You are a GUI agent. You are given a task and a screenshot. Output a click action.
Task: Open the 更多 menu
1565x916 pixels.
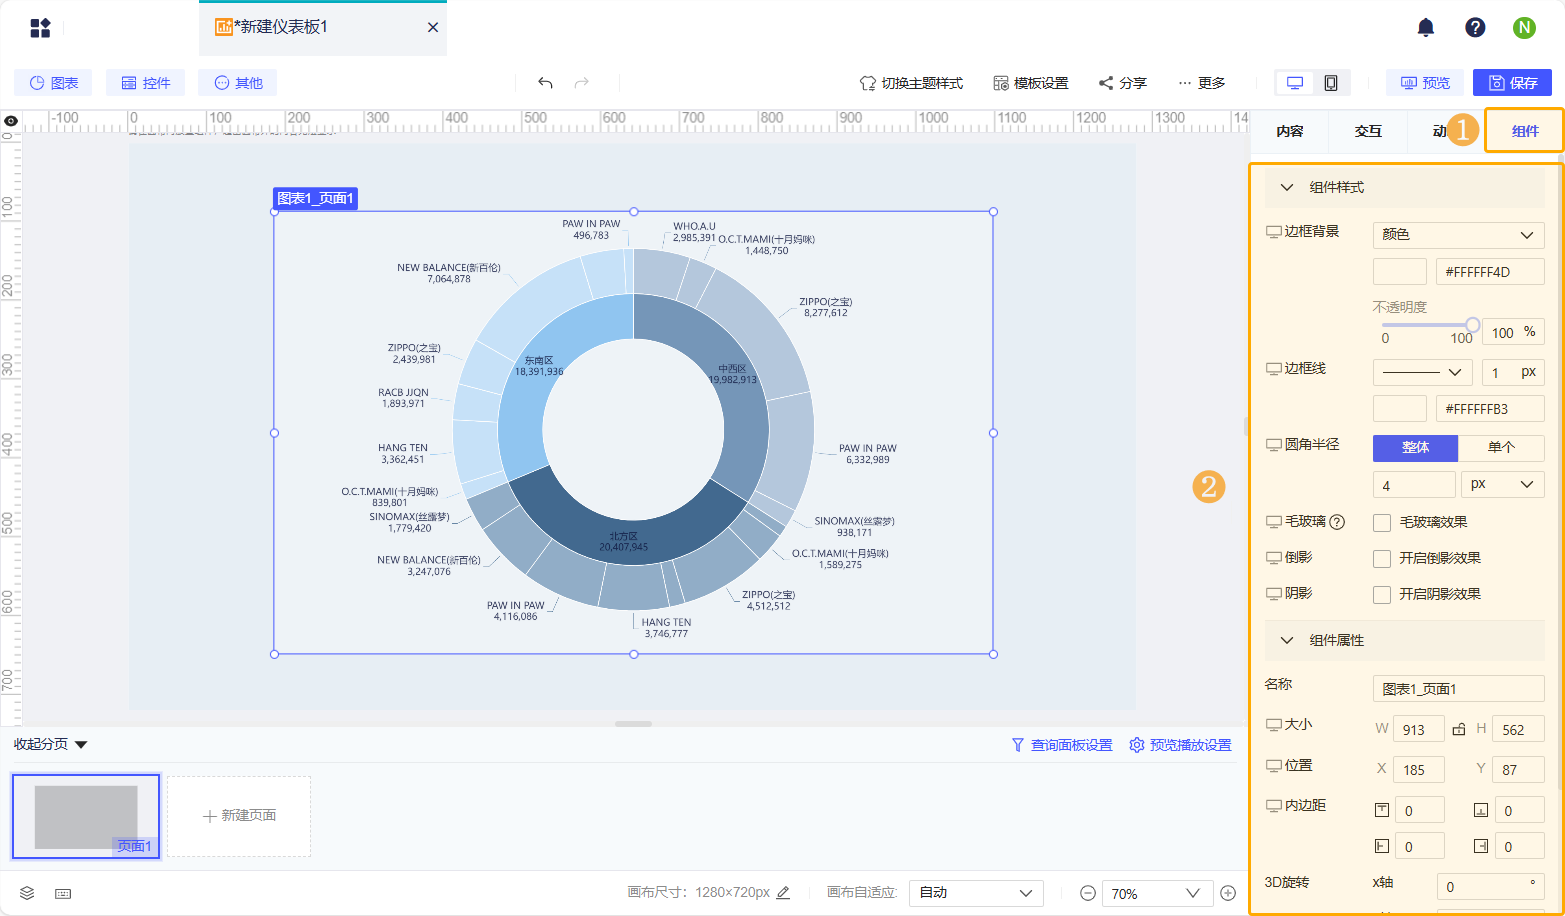coord(1202,83)
